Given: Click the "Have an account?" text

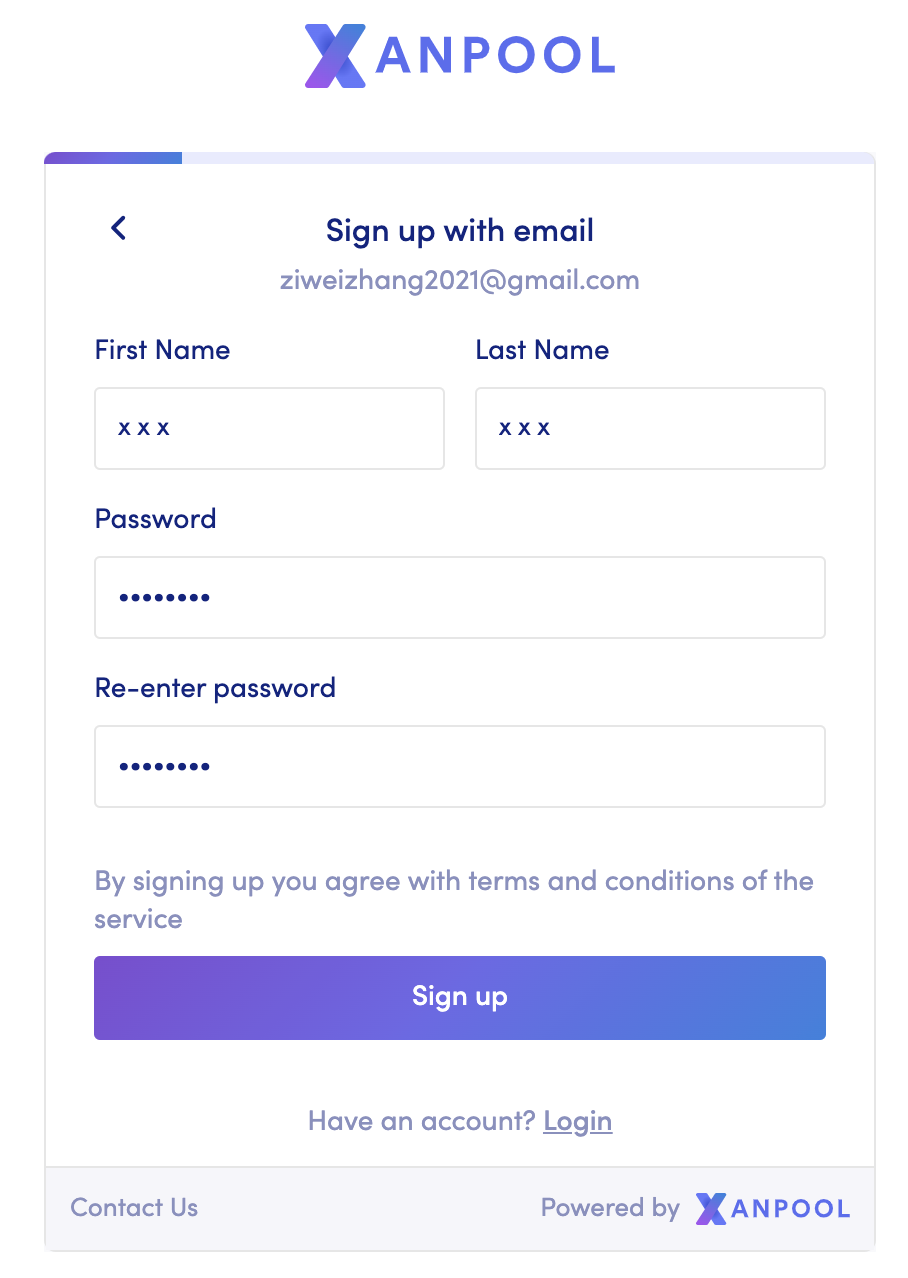Looking at the screenshot, I should coord(421,1121).
